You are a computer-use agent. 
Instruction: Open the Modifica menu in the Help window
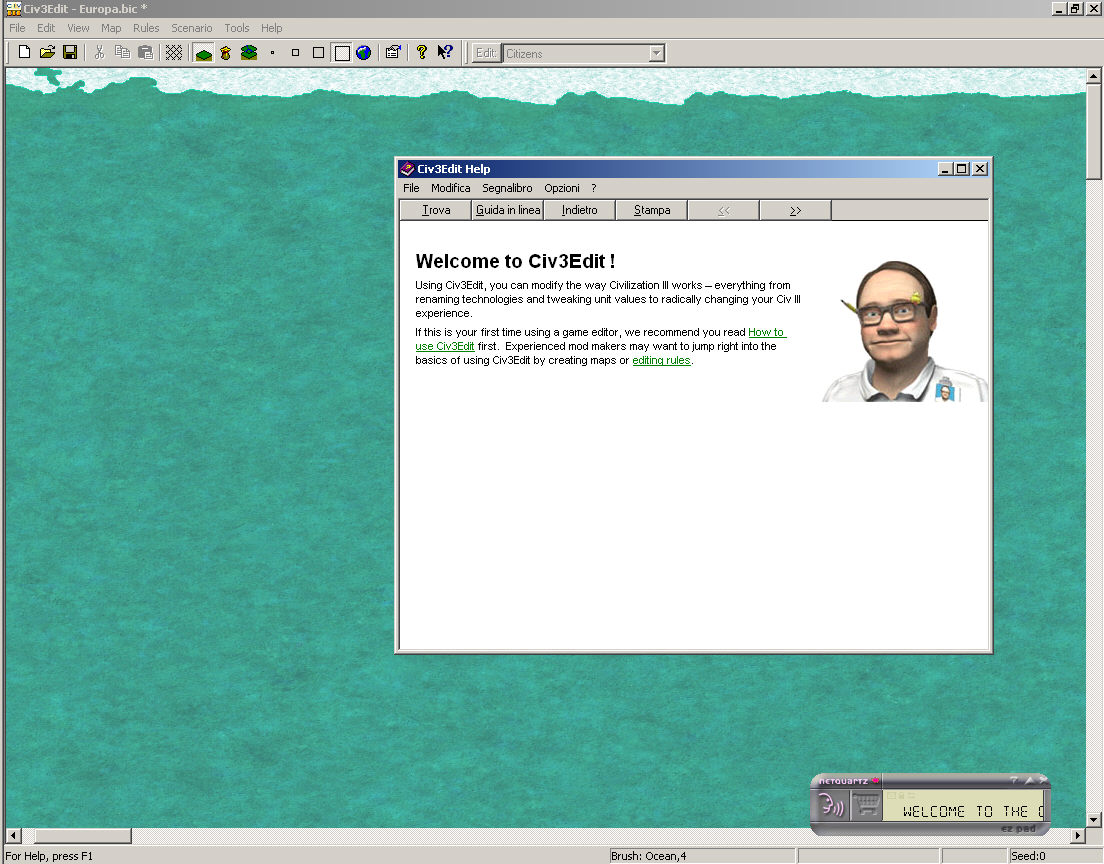[x=451, y=188]
